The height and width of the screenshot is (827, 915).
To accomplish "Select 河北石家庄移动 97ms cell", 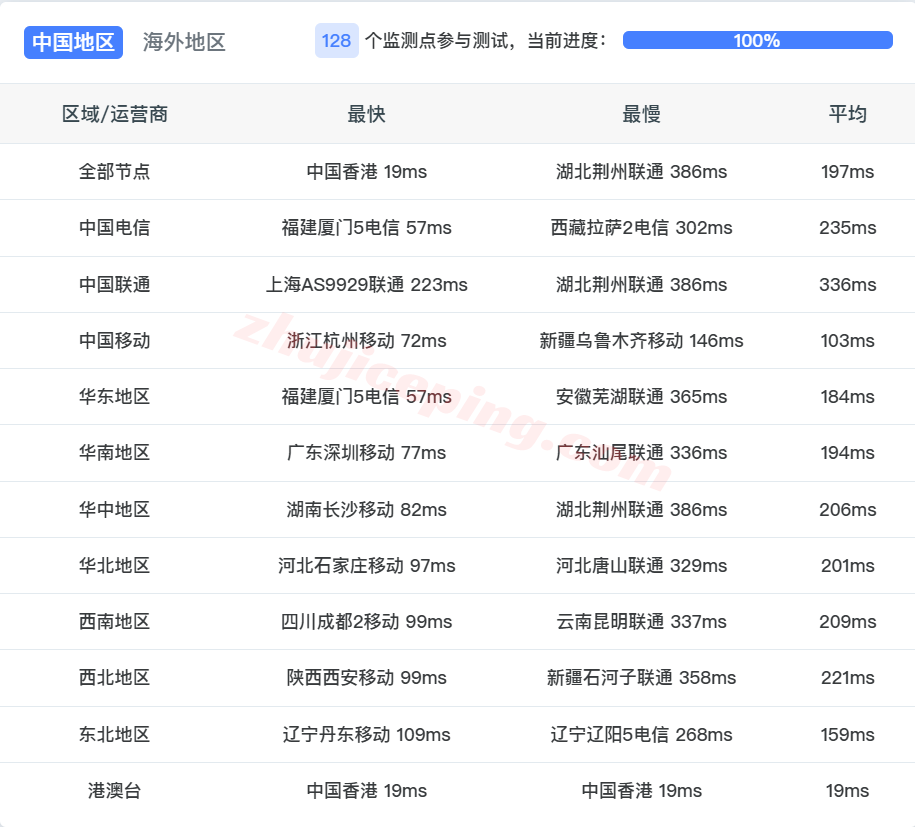I will coord(366,566).
